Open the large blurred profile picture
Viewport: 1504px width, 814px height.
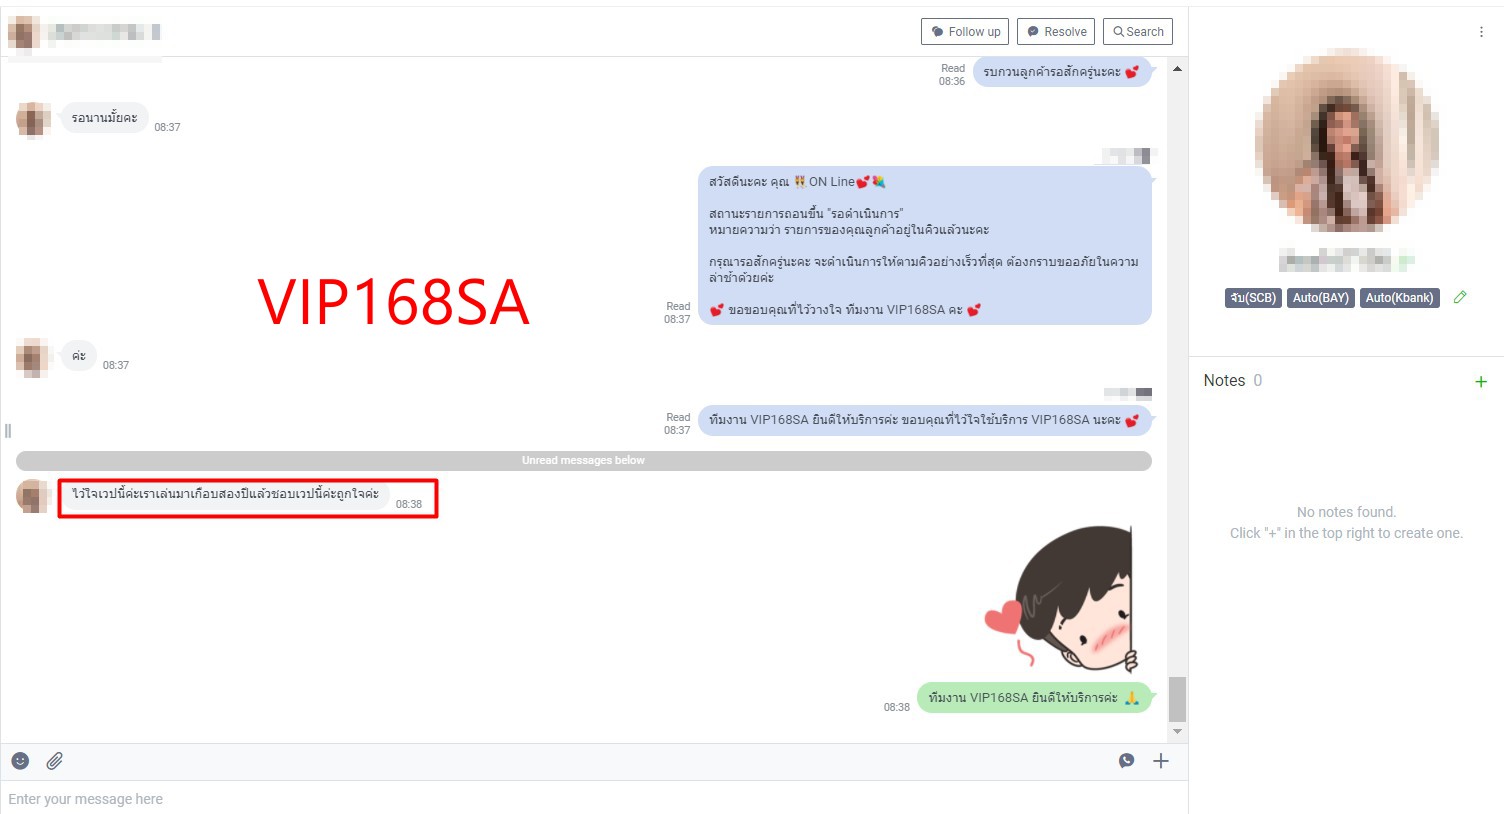(1346, 140)
